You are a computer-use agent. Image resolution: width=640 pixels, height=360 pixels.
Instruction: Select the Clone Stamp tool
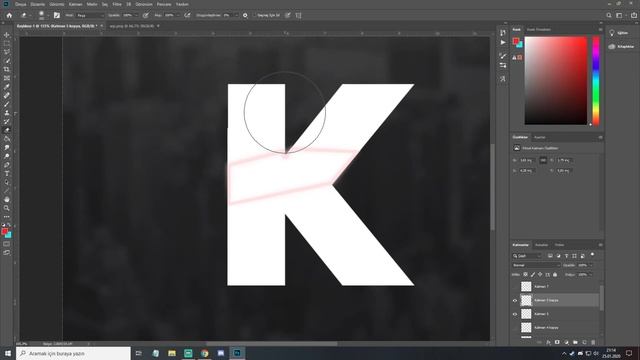tap(7, 113)
